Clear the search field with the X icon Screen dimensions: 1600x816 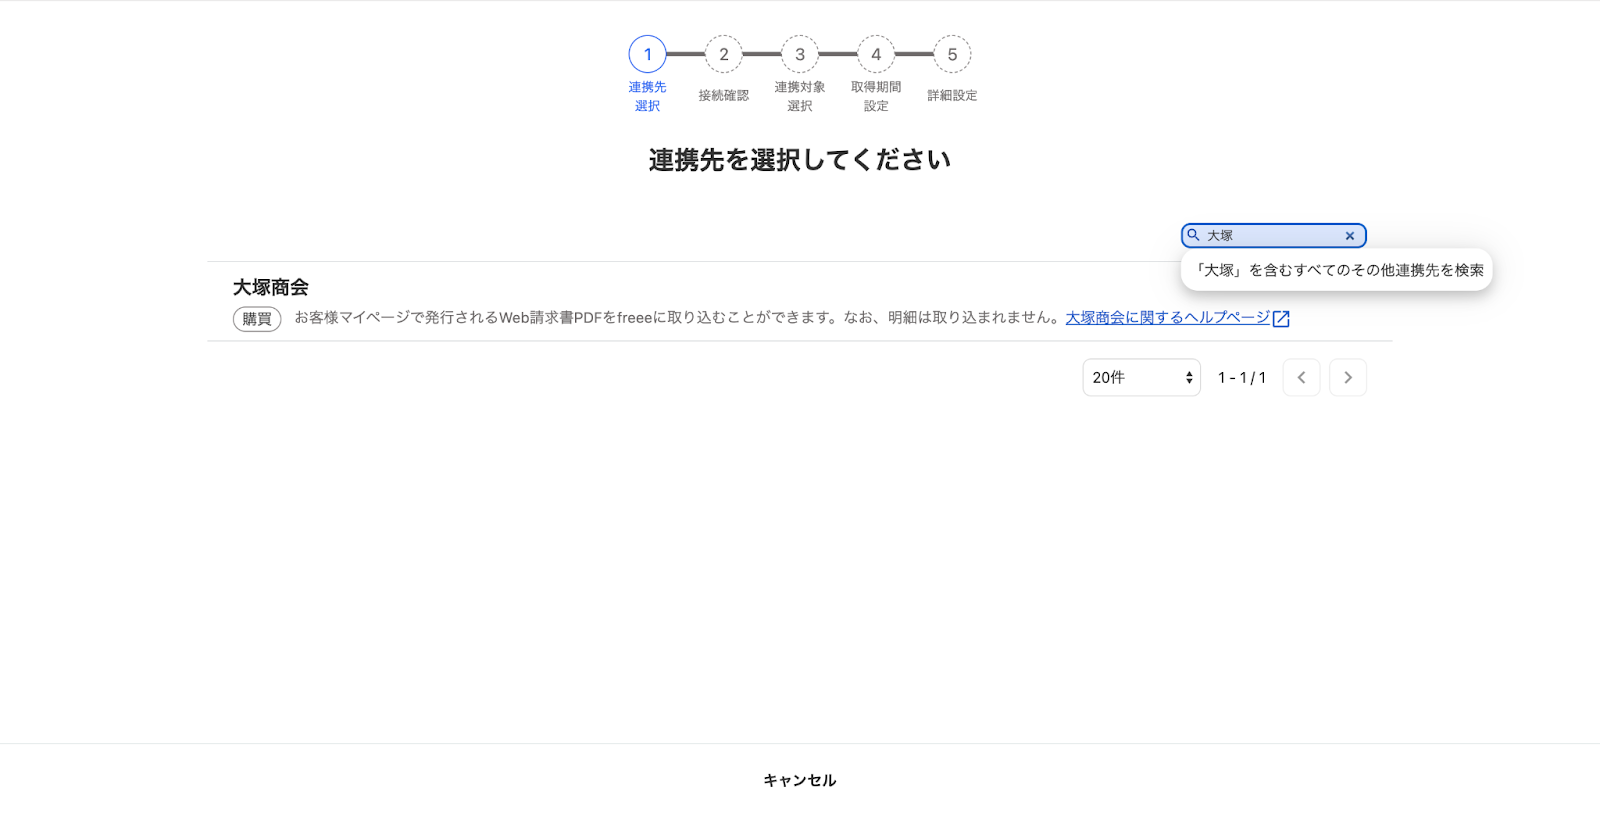click(x=1349, y=236)
